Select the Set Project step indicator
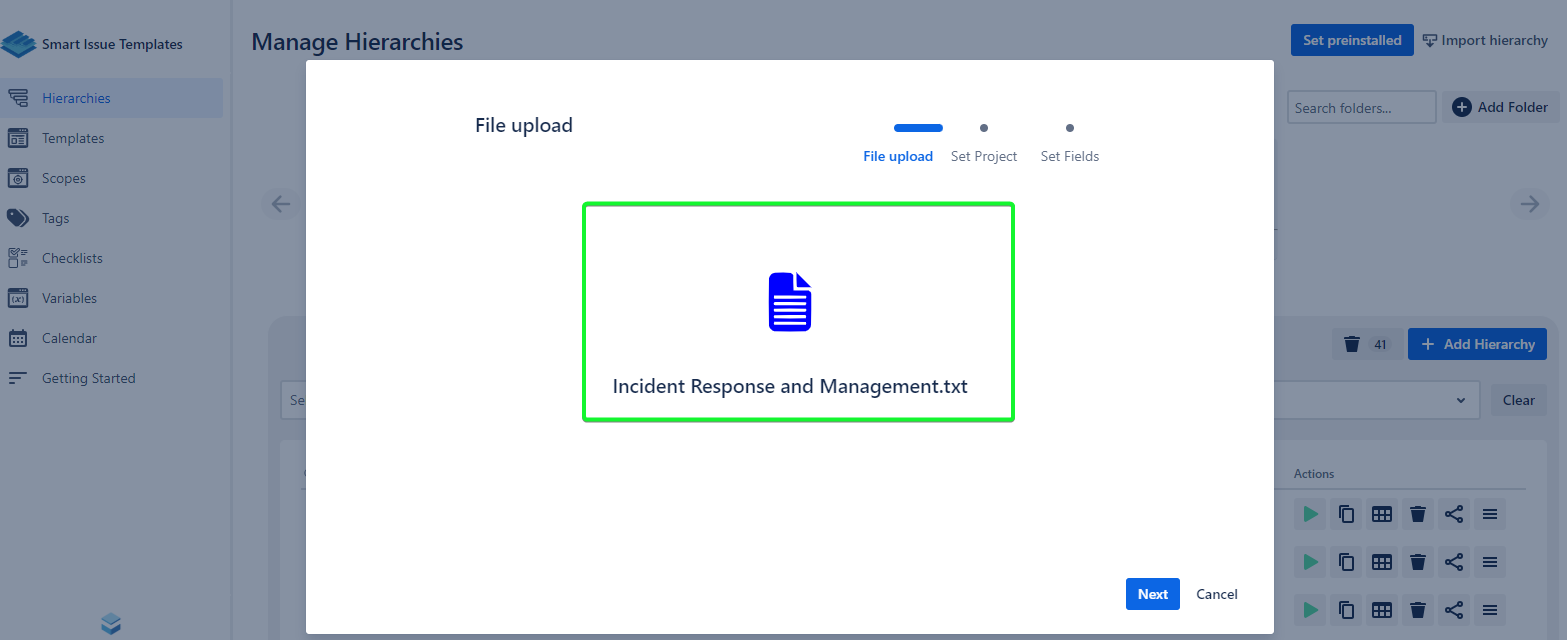The height and width of the screenshot is (640, 1567). (984, 129)
